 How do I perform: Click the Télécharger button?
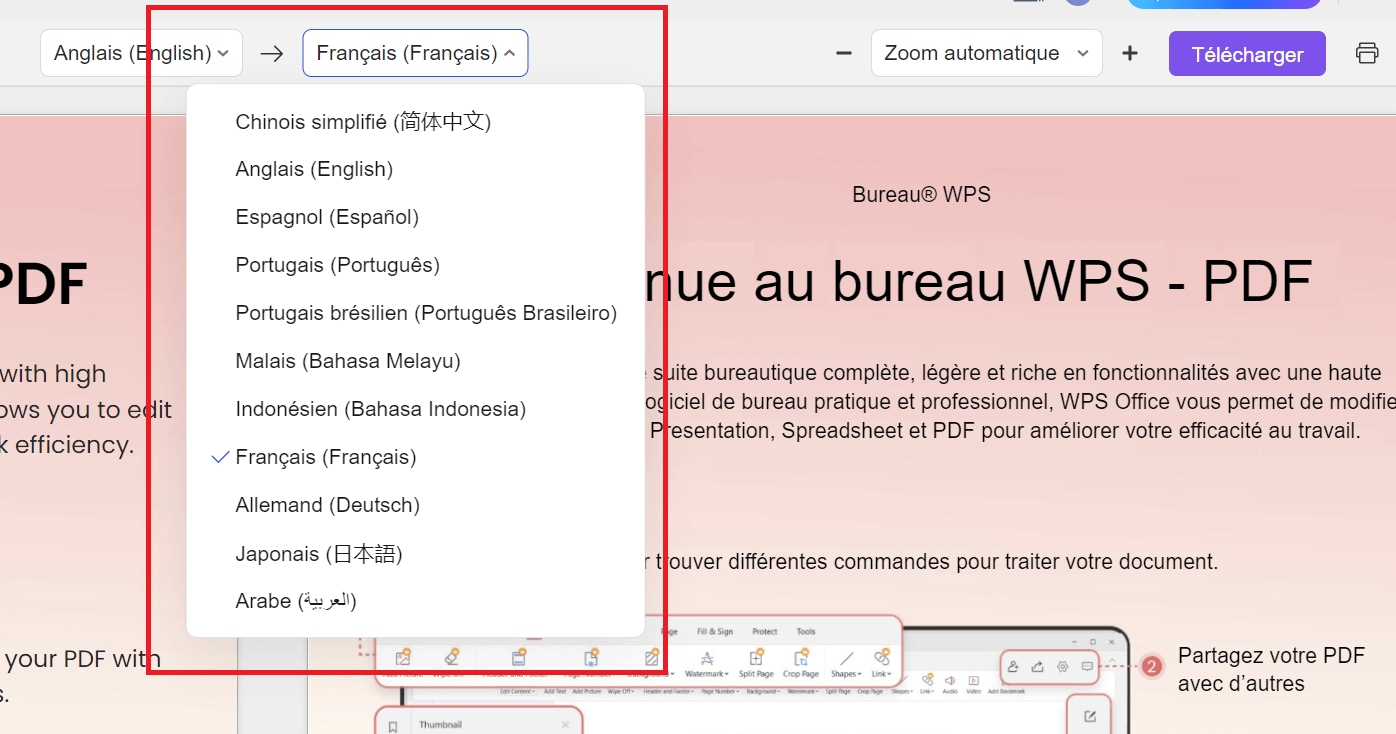1247,54
